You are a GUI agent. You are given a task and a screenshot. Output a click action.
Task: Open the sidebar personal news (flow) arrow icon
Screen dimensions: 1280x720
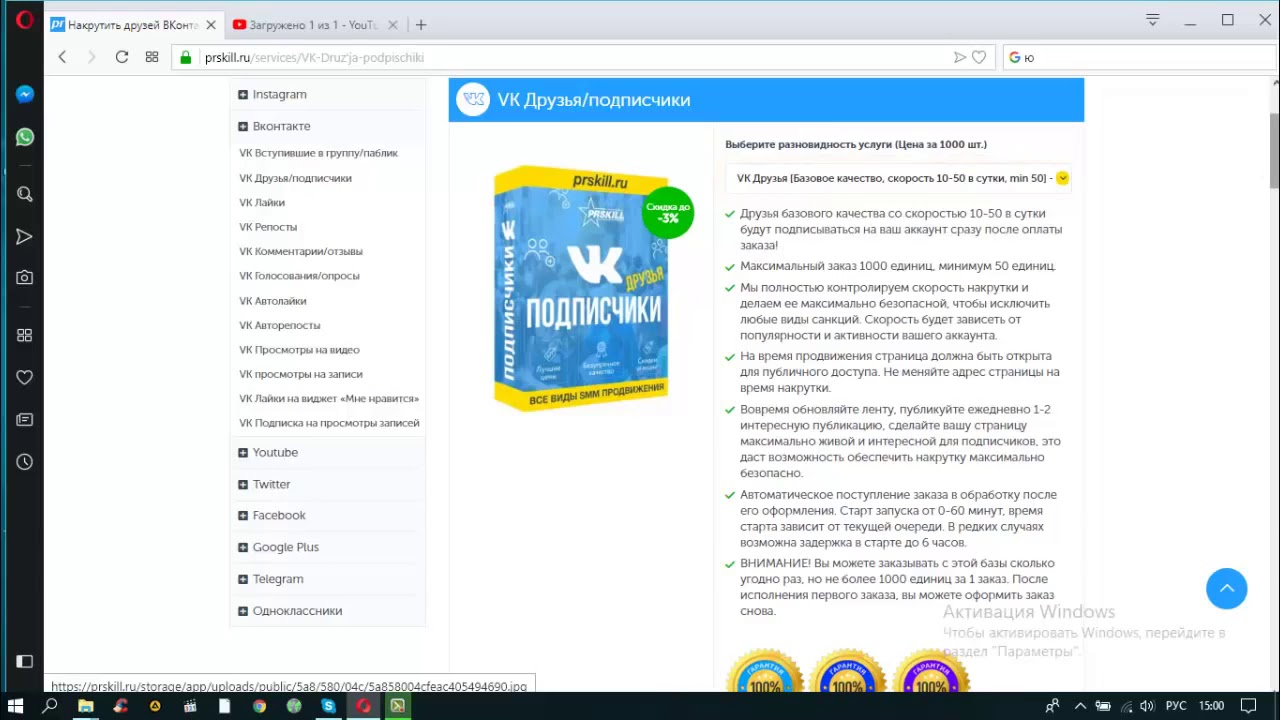pyautogui.click(x=25, y=237)
